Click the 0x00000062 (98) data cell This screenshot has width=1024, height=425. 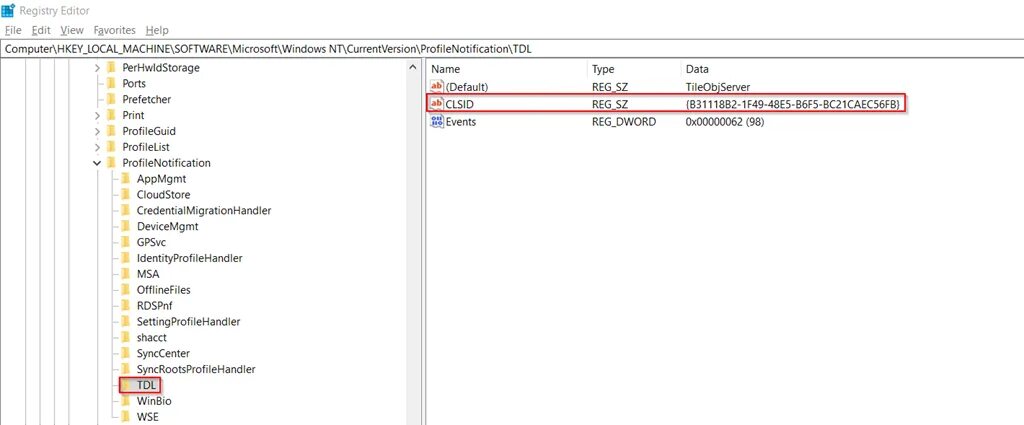pyautogui.click(x=725, y=121)
